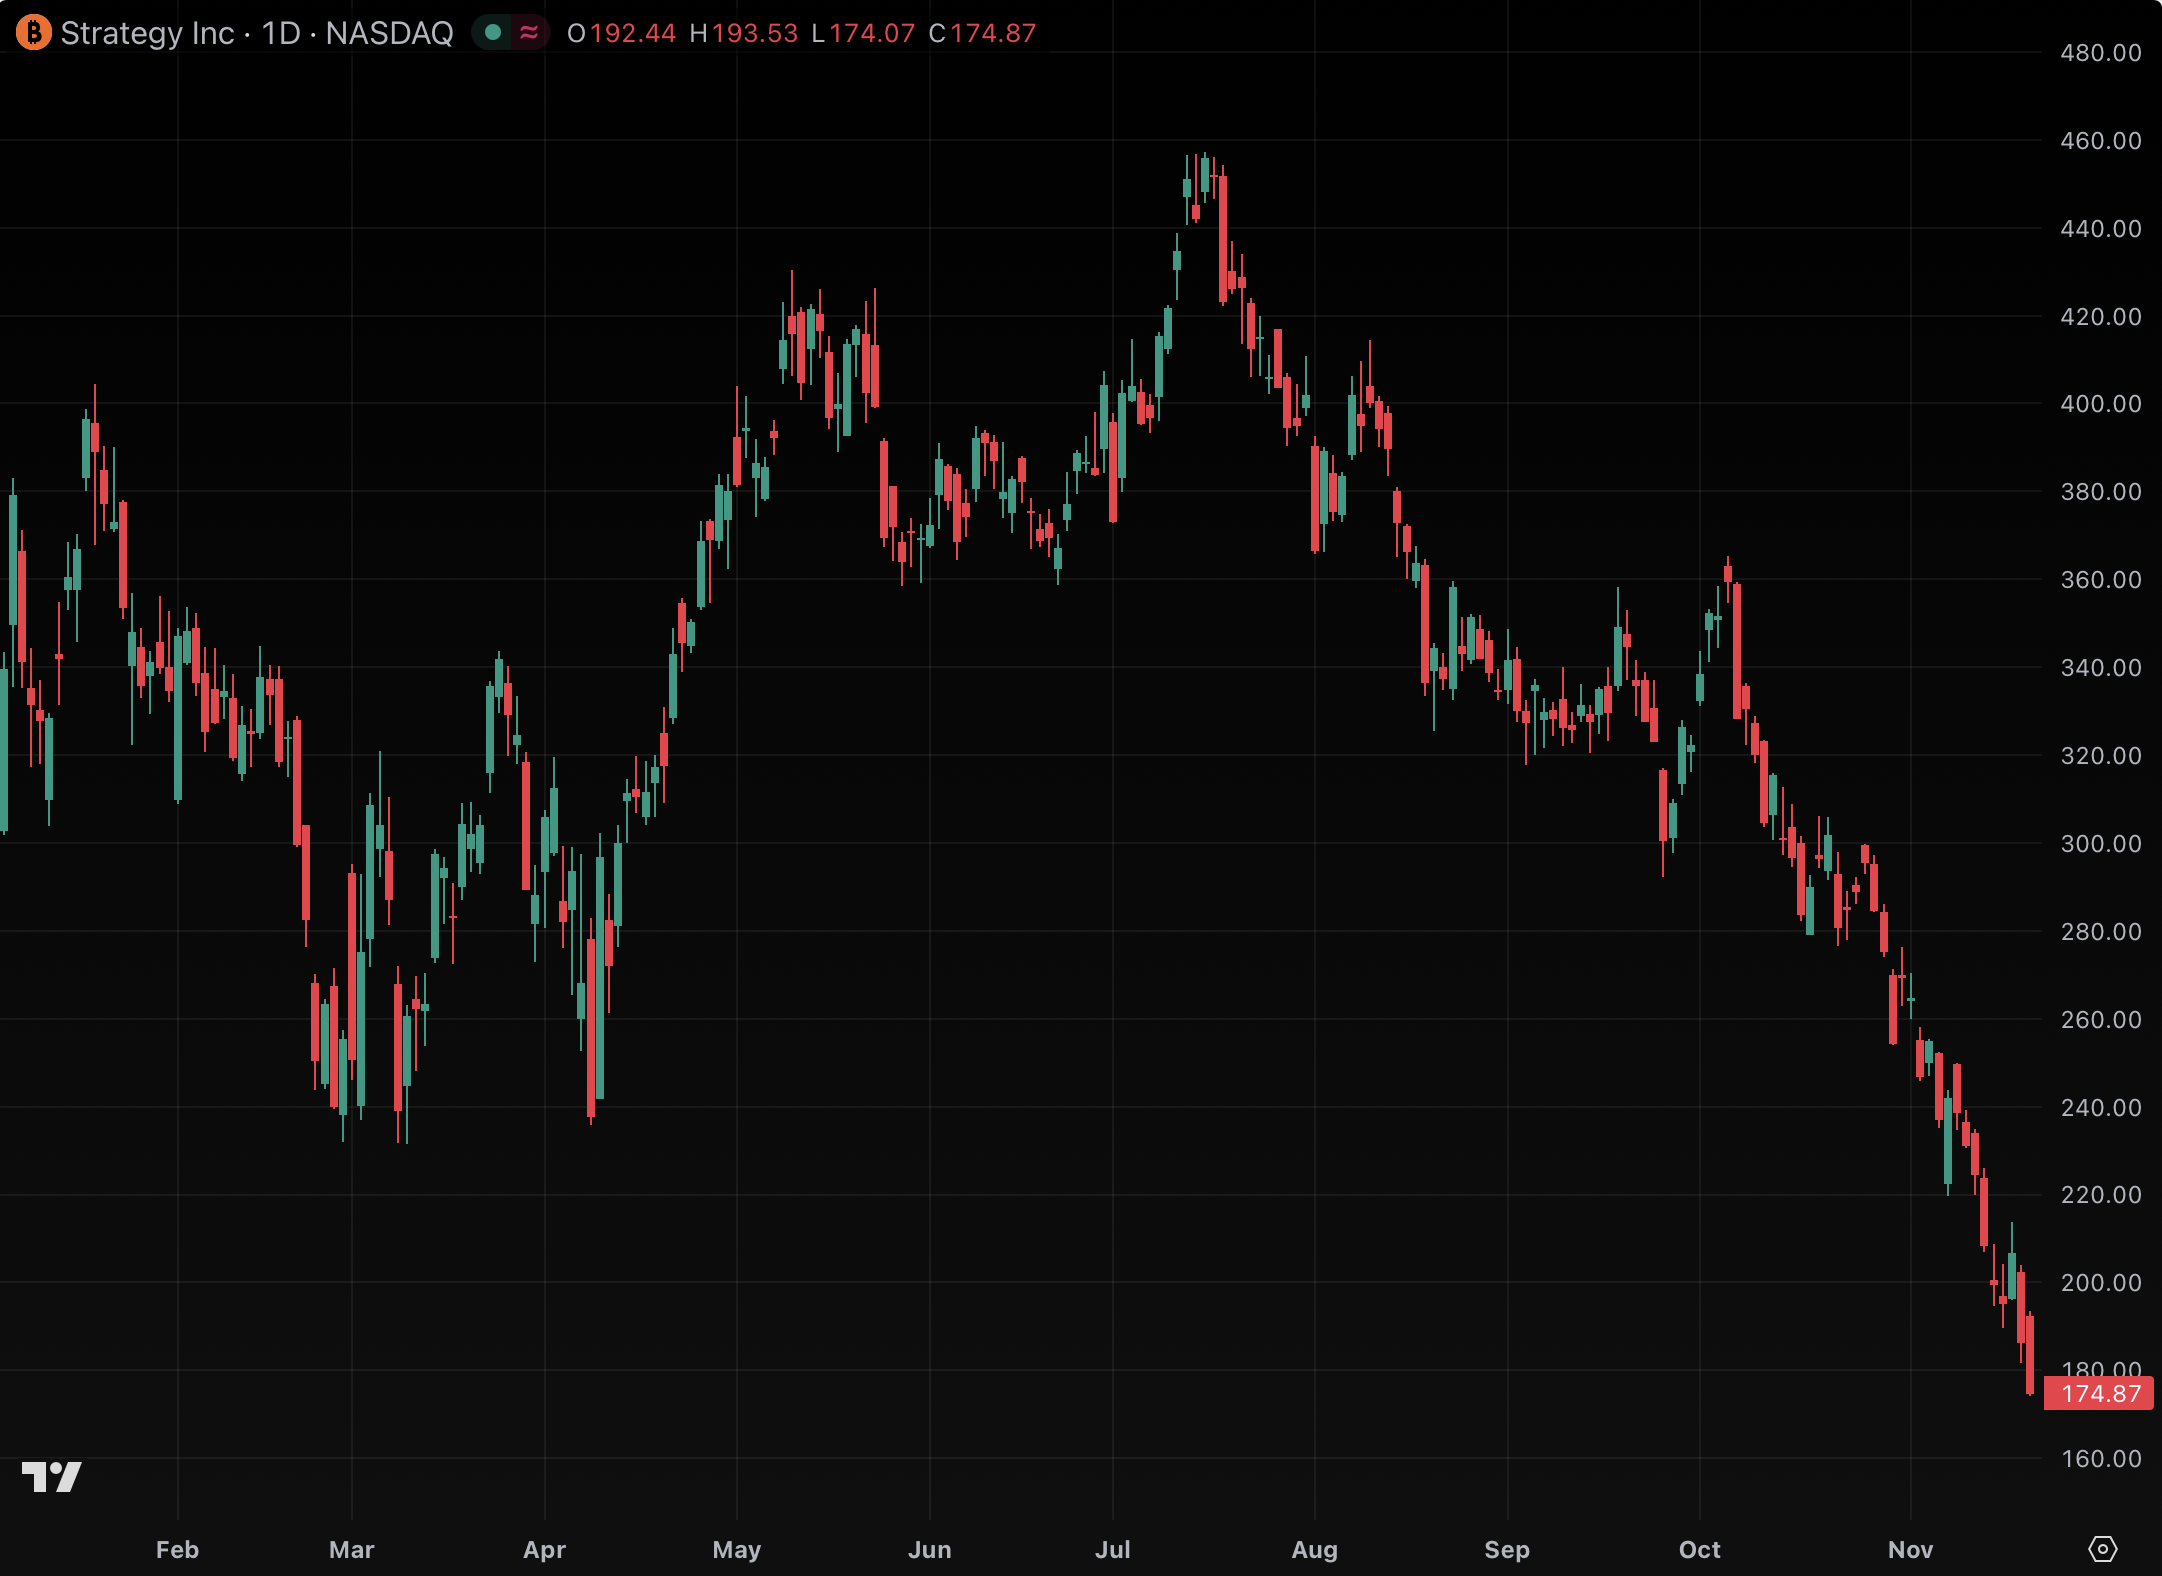The width and height of the screenshot is (2162, 1576).
Task: Click the Jul label on the time axis
Action: point(1112,1549)
